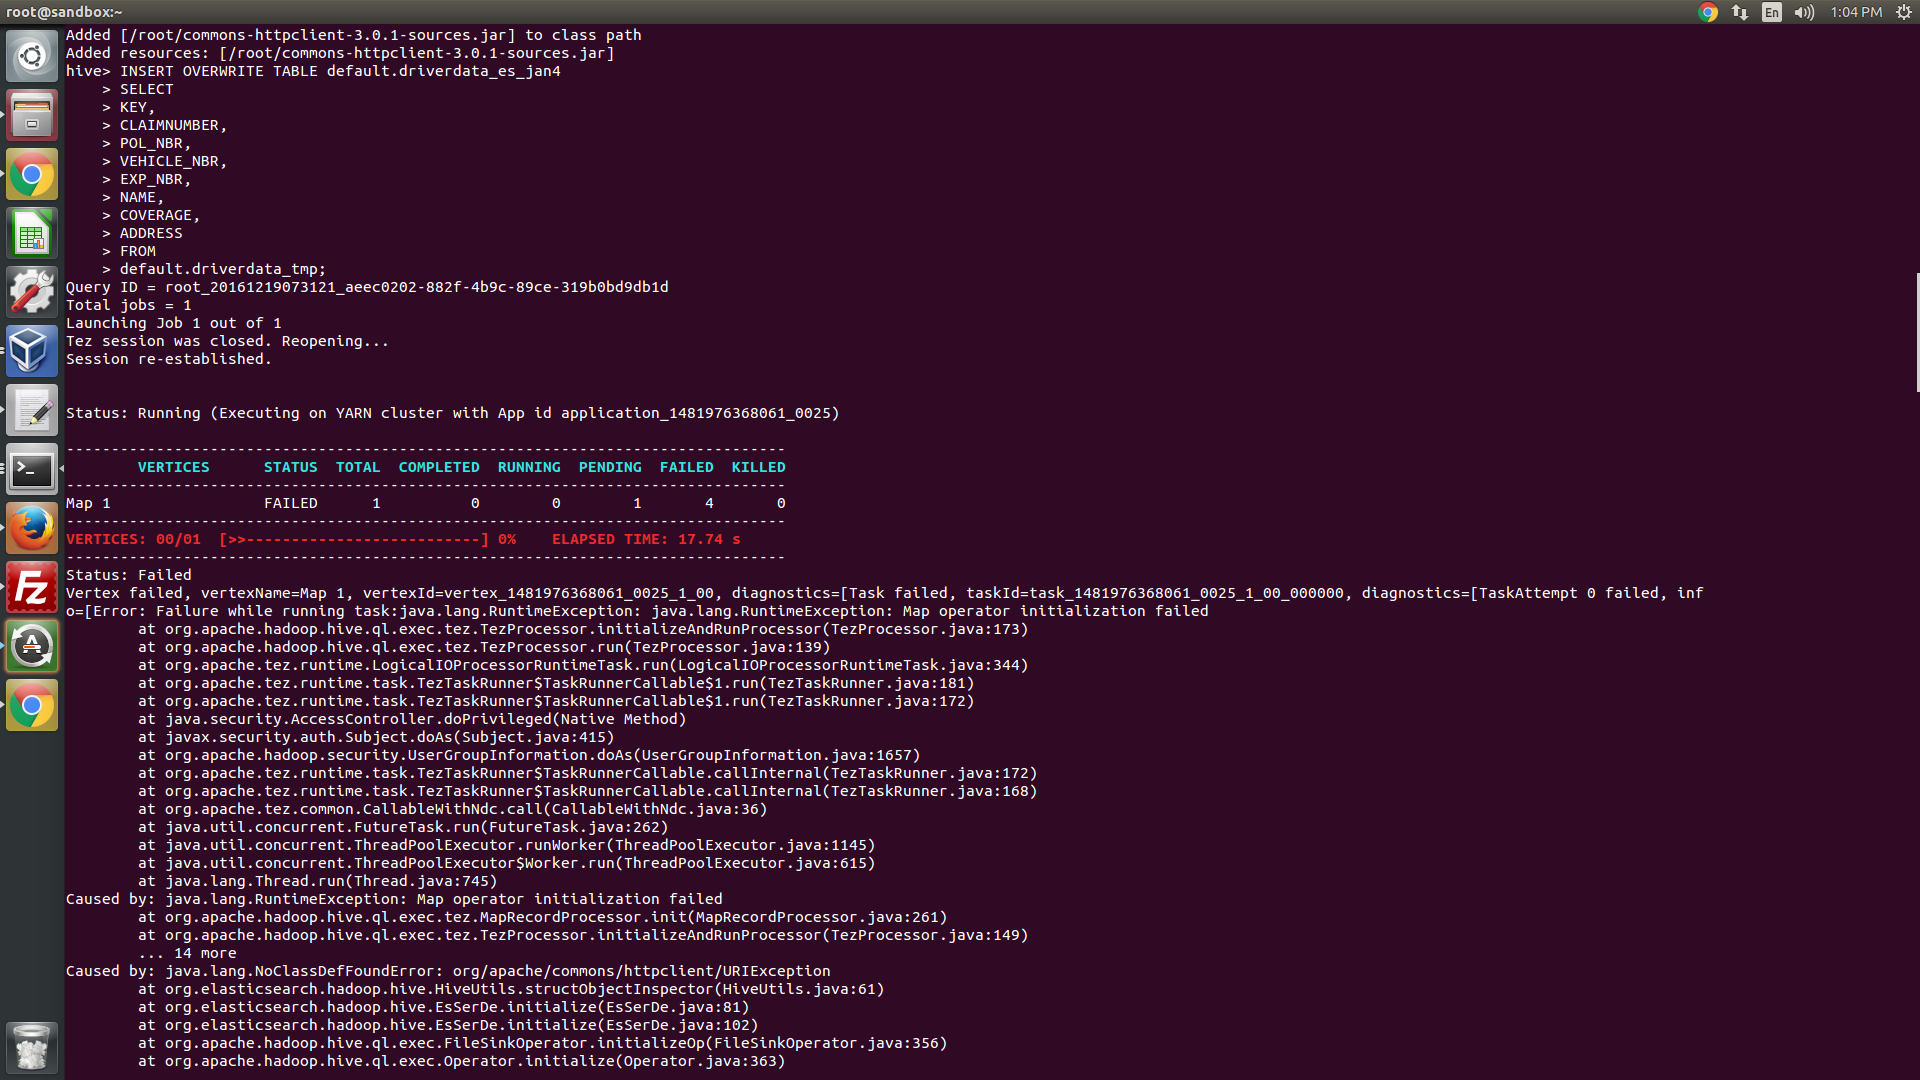
Task: Open the second Chrome icon below Software Updater
Action: pyautogui.click(x=32, y=706)
